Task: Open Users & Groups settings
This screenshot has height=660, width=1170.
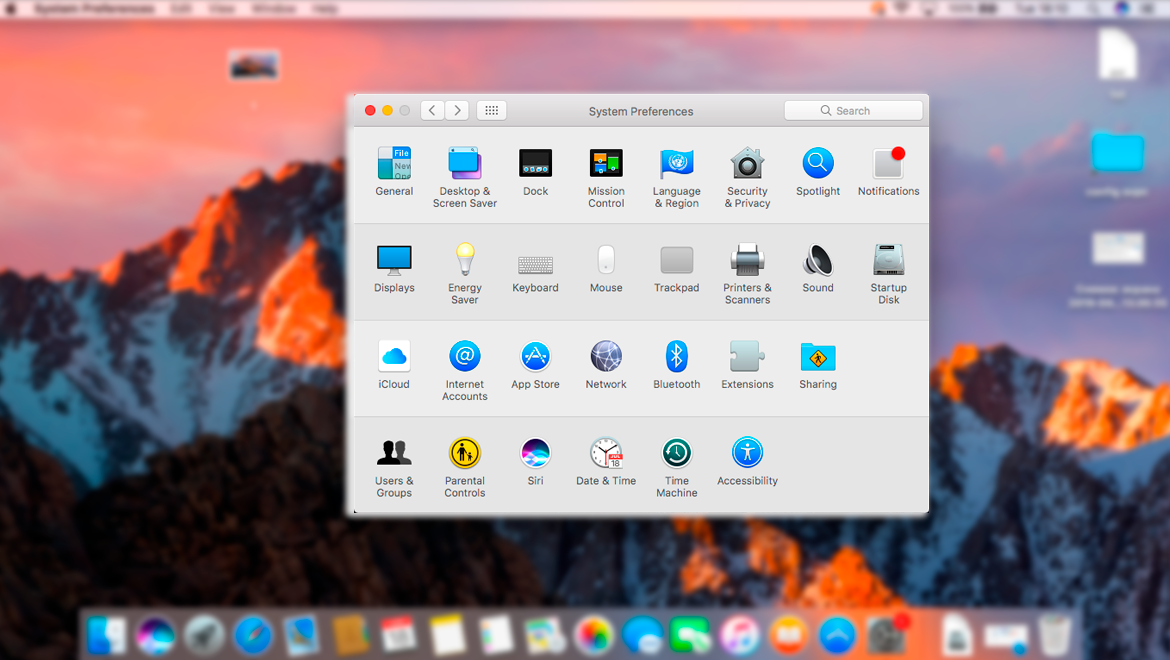Action: (x=394, y=468)
